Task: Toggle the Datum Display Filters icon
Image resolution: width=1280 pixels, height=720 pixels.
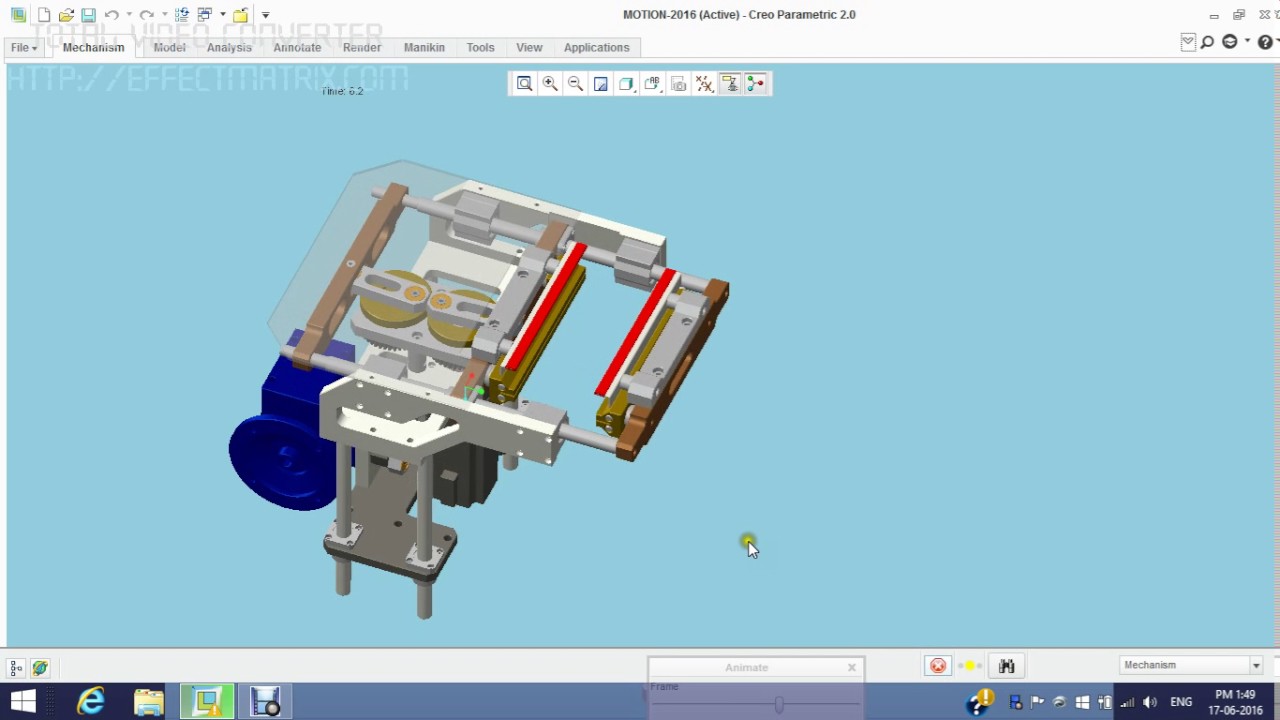Action: [x=704, y=84]
